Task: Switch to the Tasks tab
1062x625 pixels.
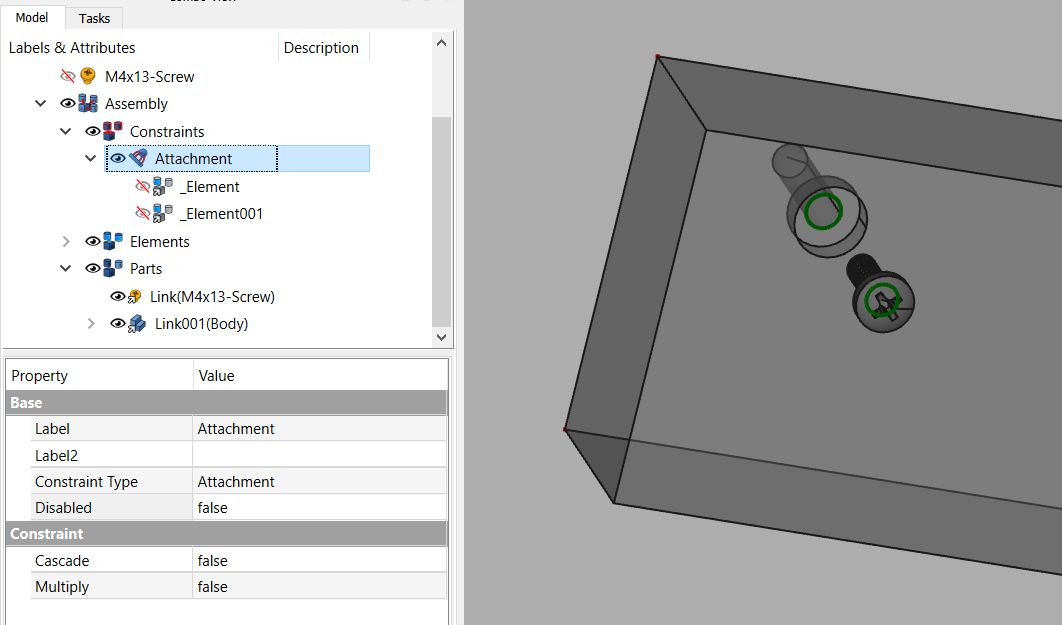Action: (94, 17)
